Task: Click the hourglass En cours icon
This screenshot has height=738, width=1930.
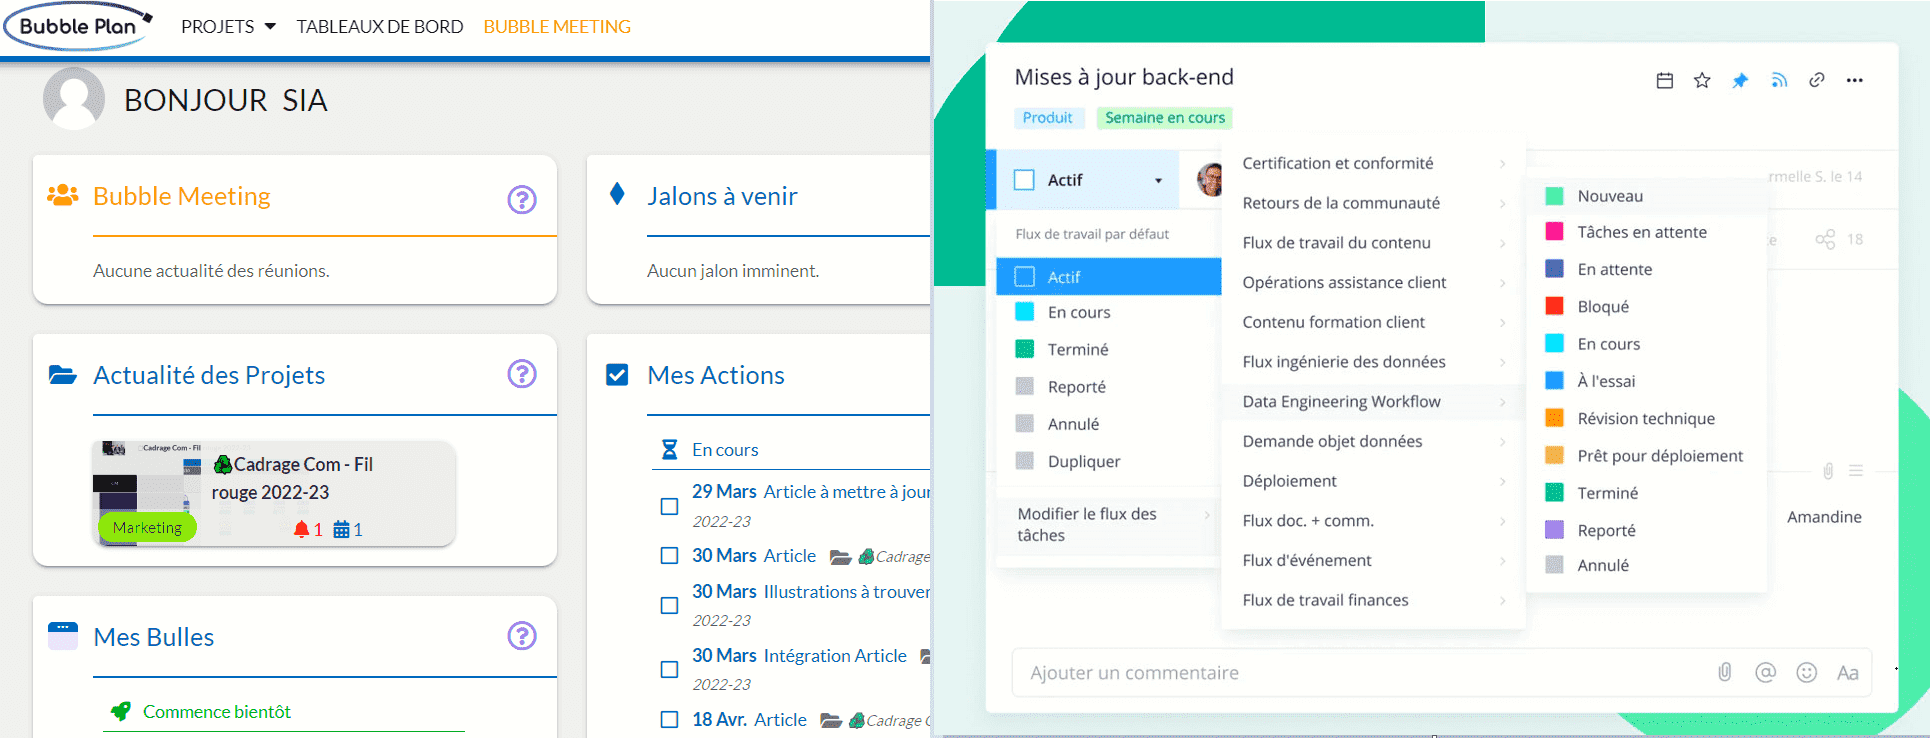Action: click(670, 450)
